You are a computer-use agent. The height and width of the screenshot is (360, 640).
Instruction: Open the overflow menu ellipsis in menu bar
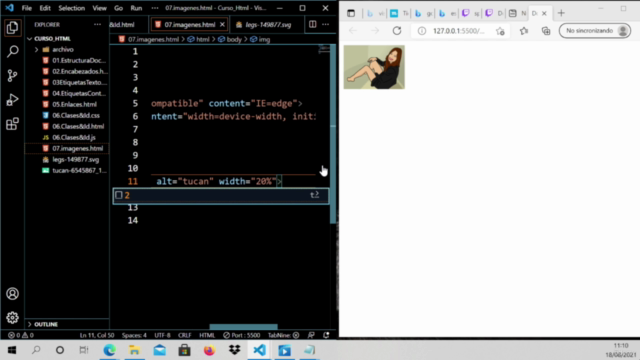coord(155,8)
